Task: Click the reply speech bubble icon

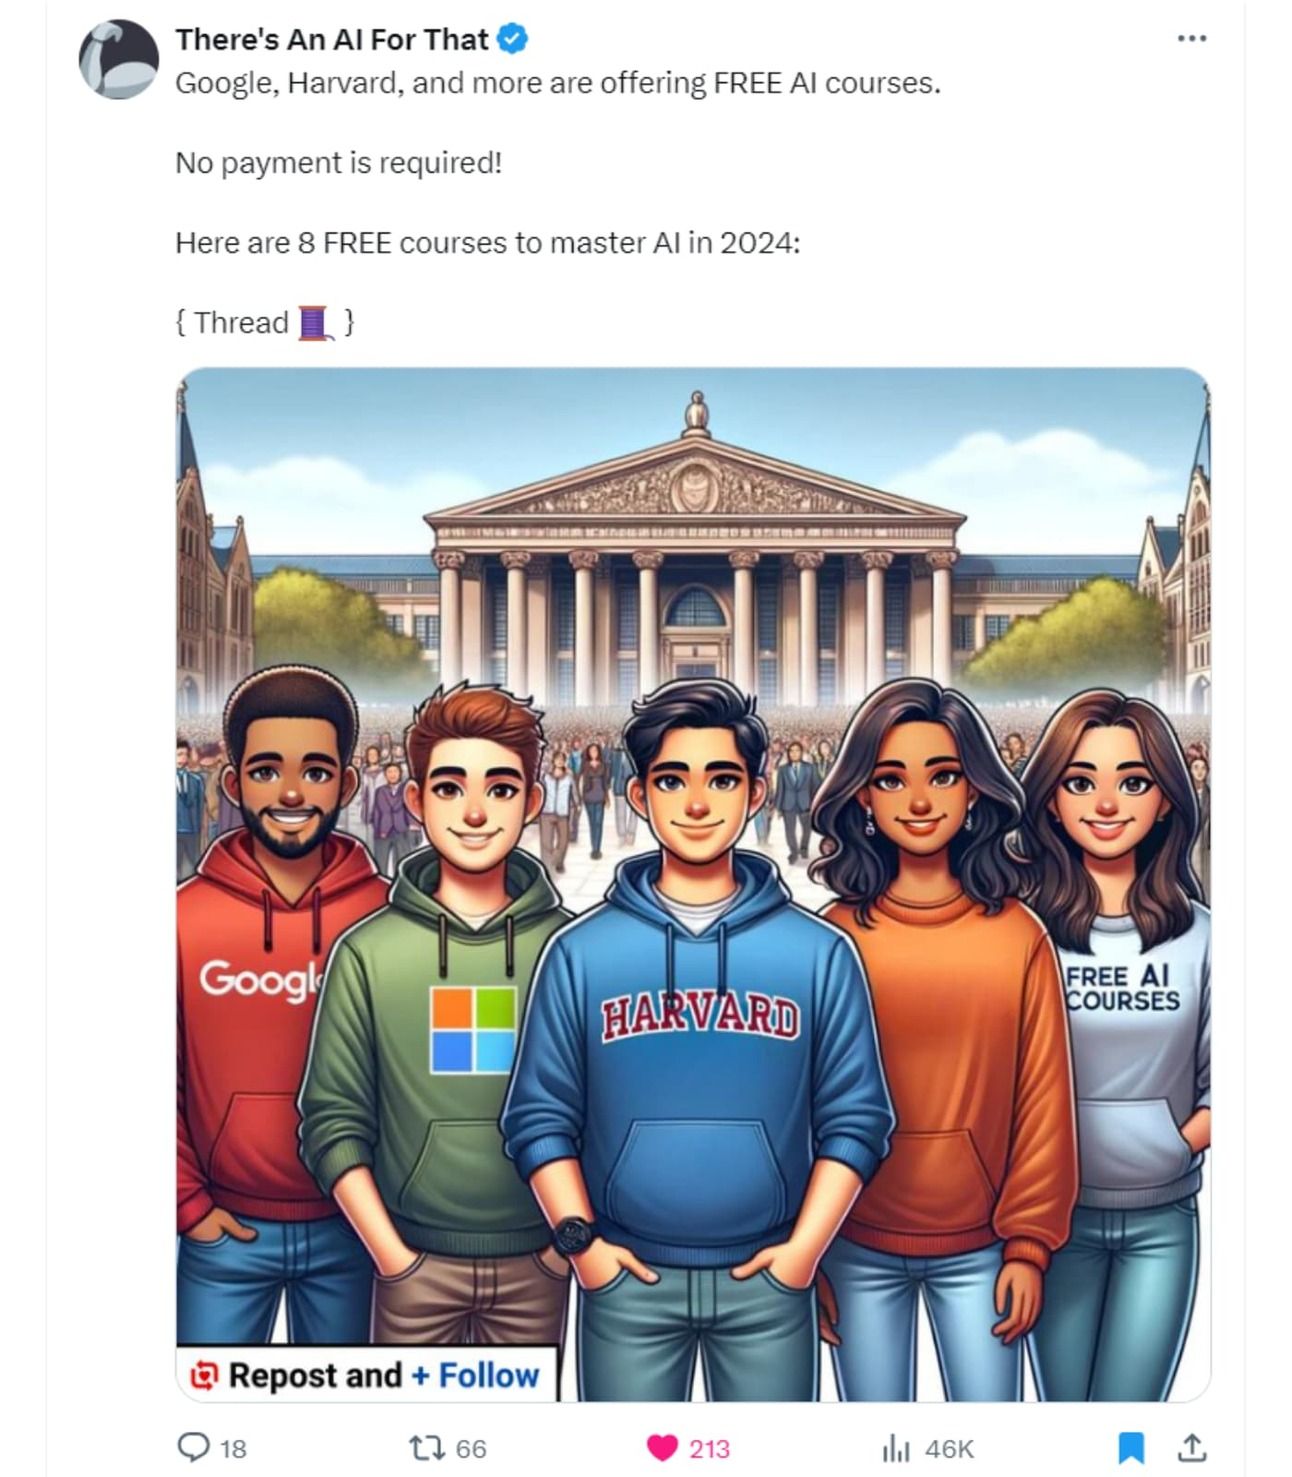Action: click(x=193, y=1446)
